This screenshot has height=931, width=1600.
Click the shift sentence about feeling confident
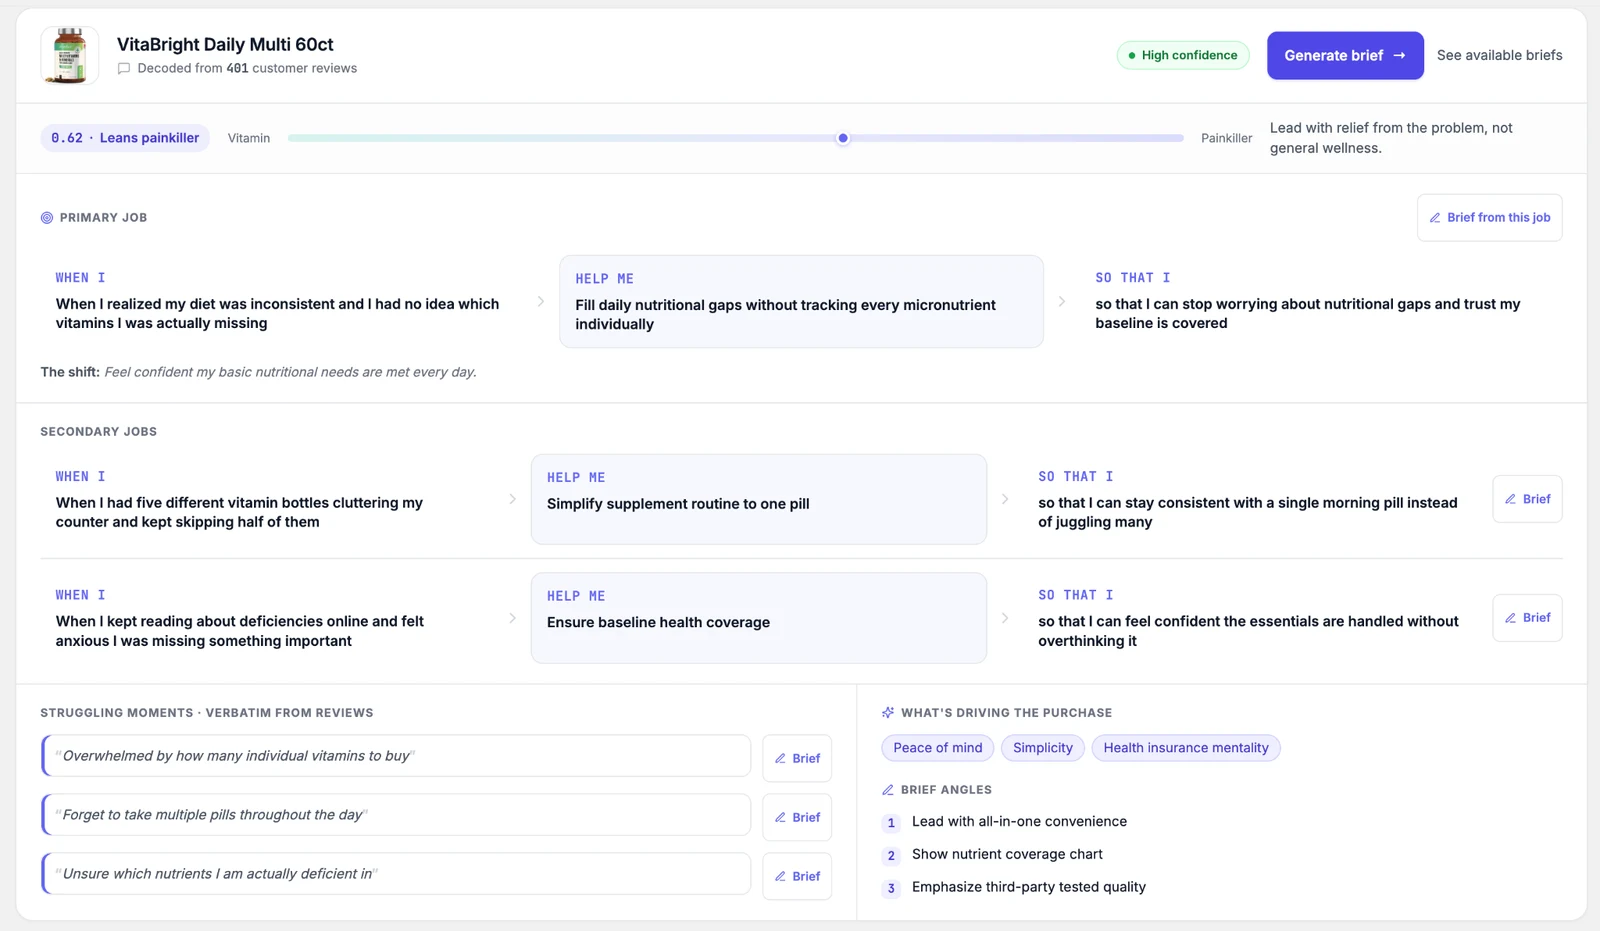click(x=290, y=372)
